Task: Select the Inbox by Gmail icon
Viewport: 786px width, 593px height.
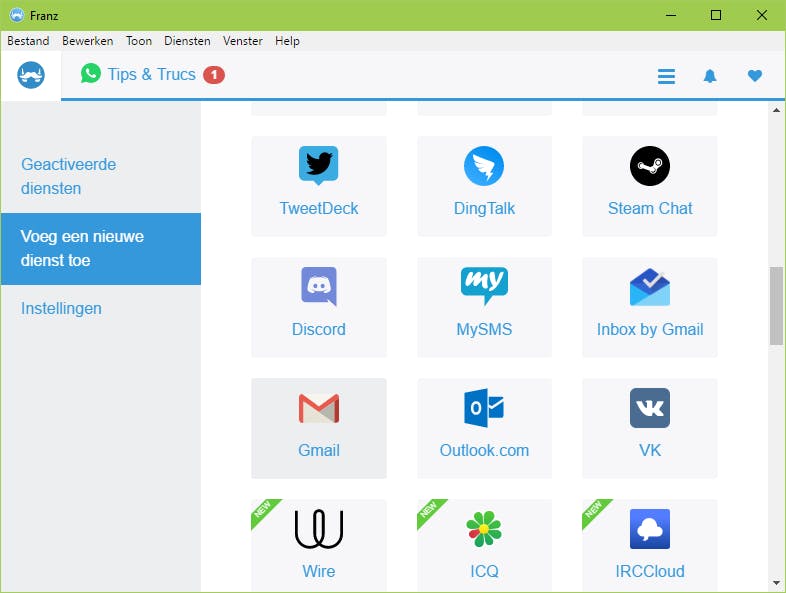Action: pos(650,287)
